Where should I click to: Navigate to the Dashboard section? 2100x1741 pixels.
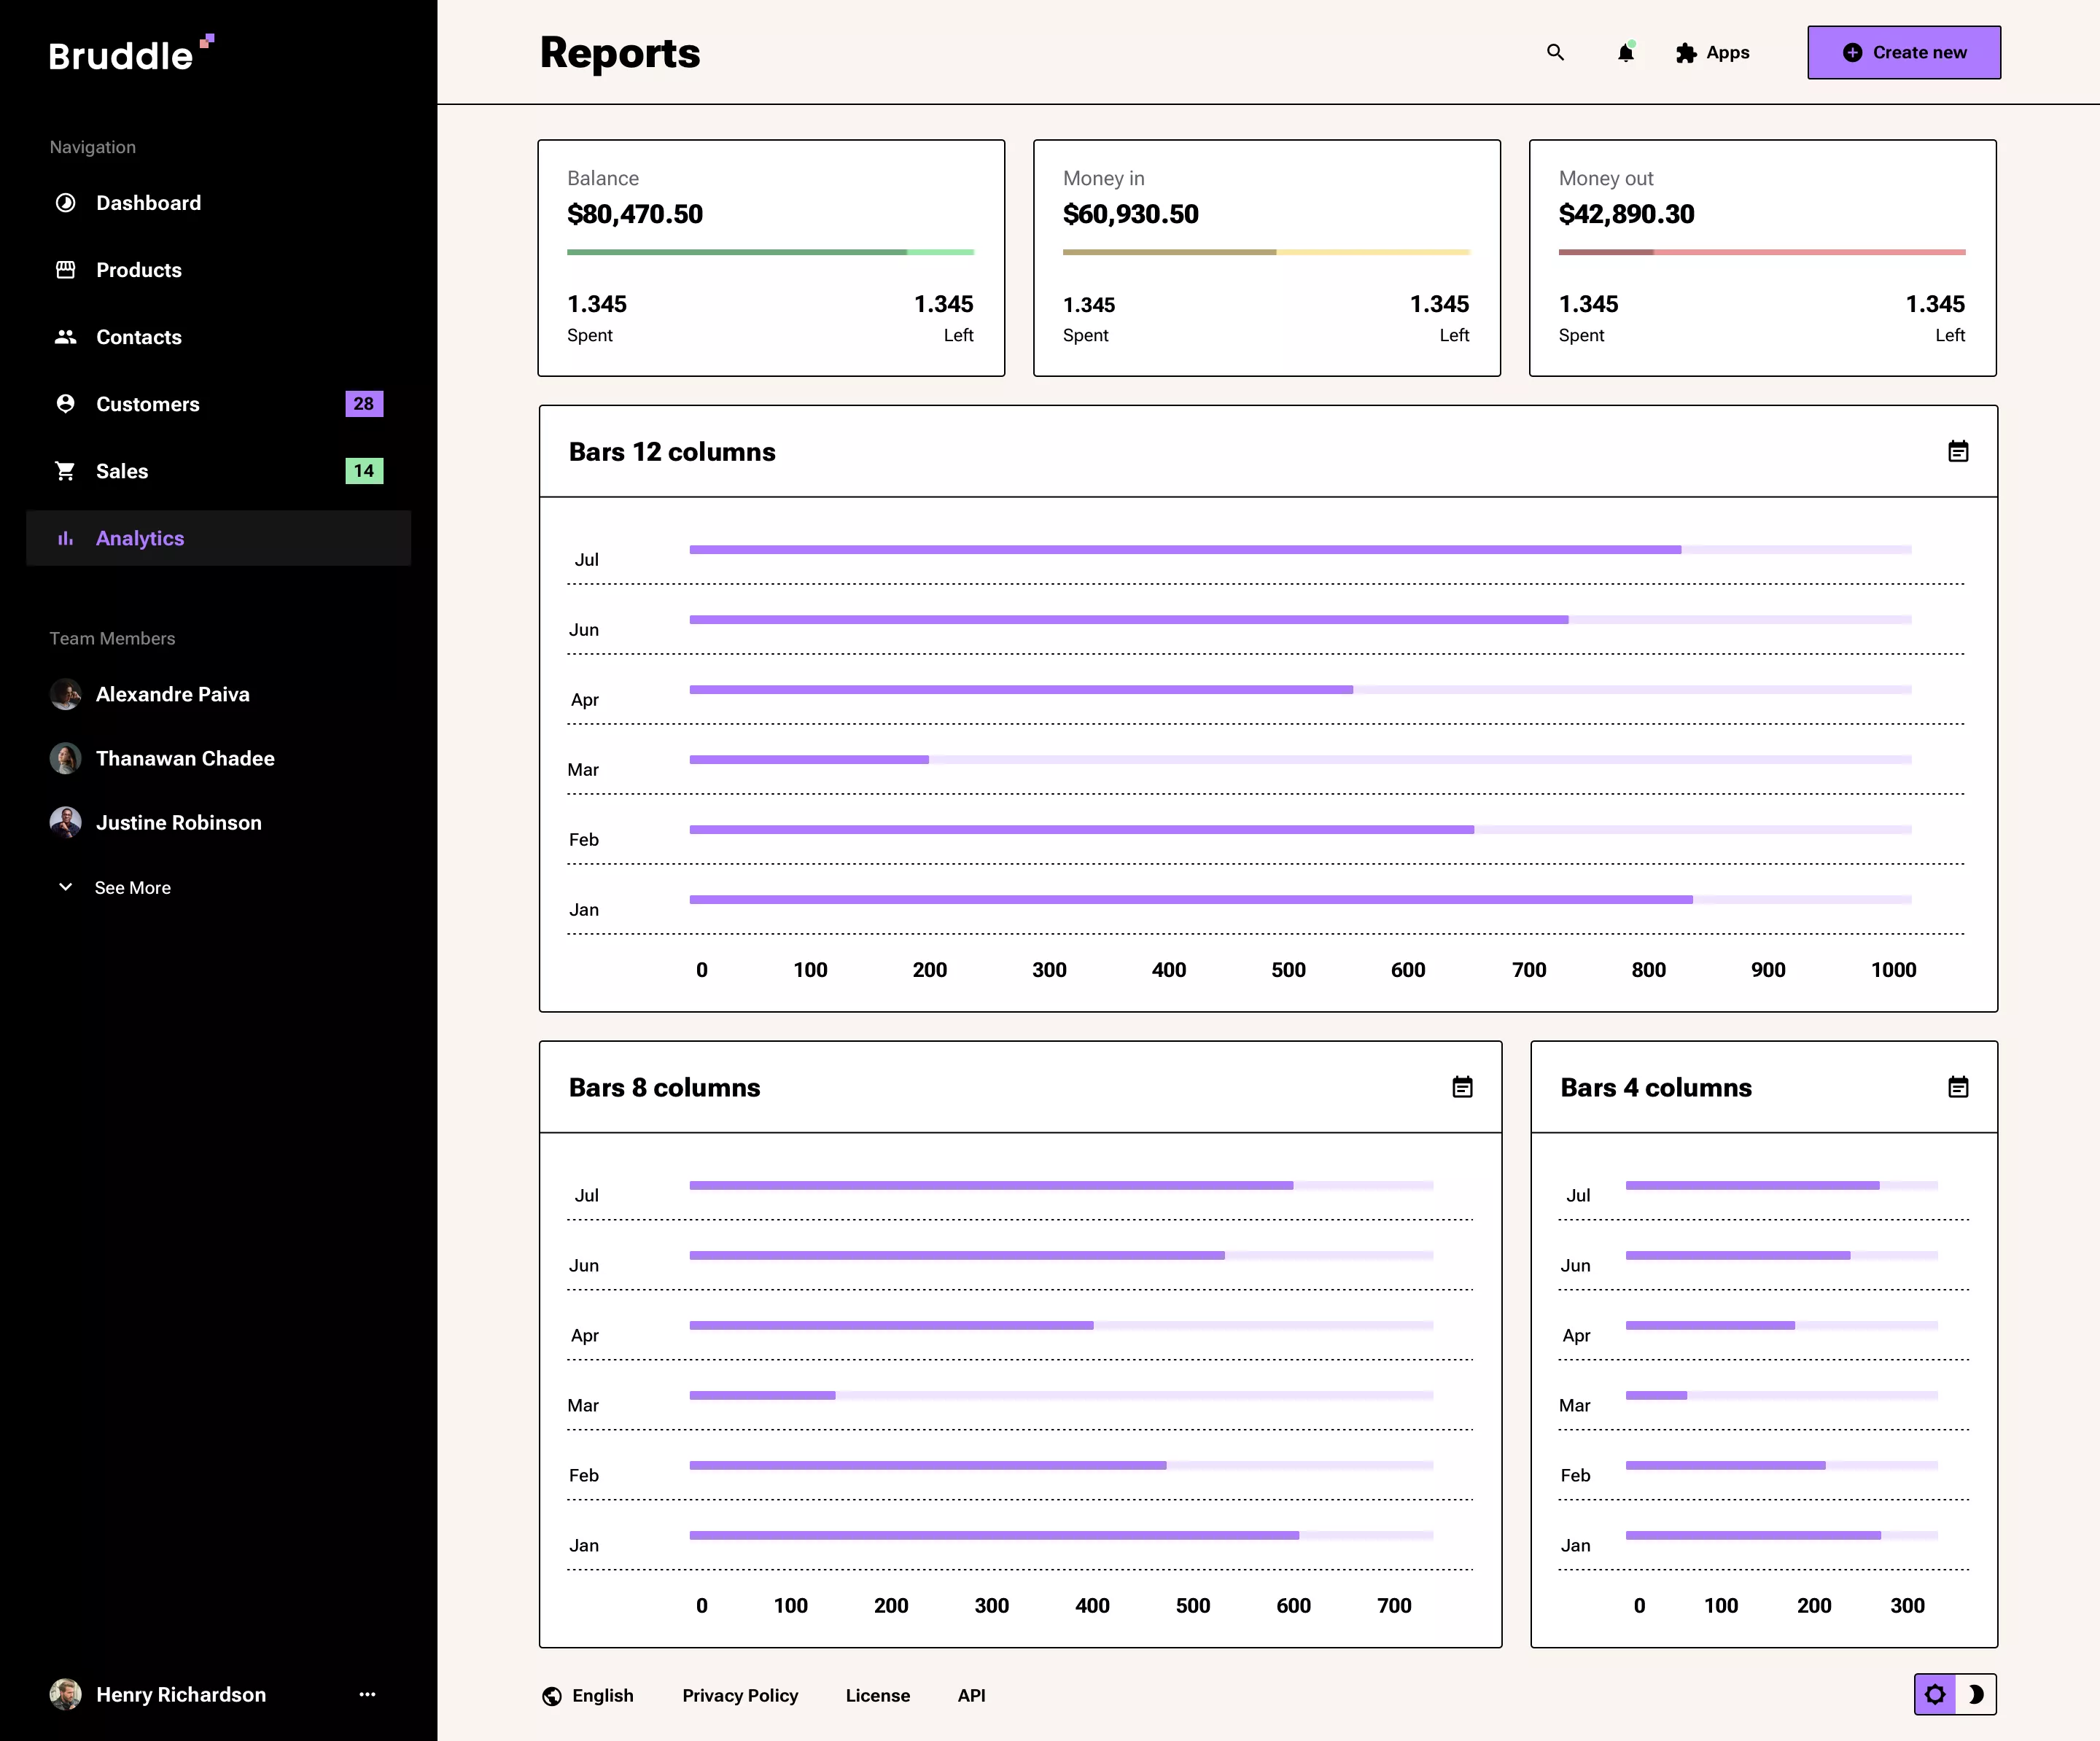[x=148, y=202]
